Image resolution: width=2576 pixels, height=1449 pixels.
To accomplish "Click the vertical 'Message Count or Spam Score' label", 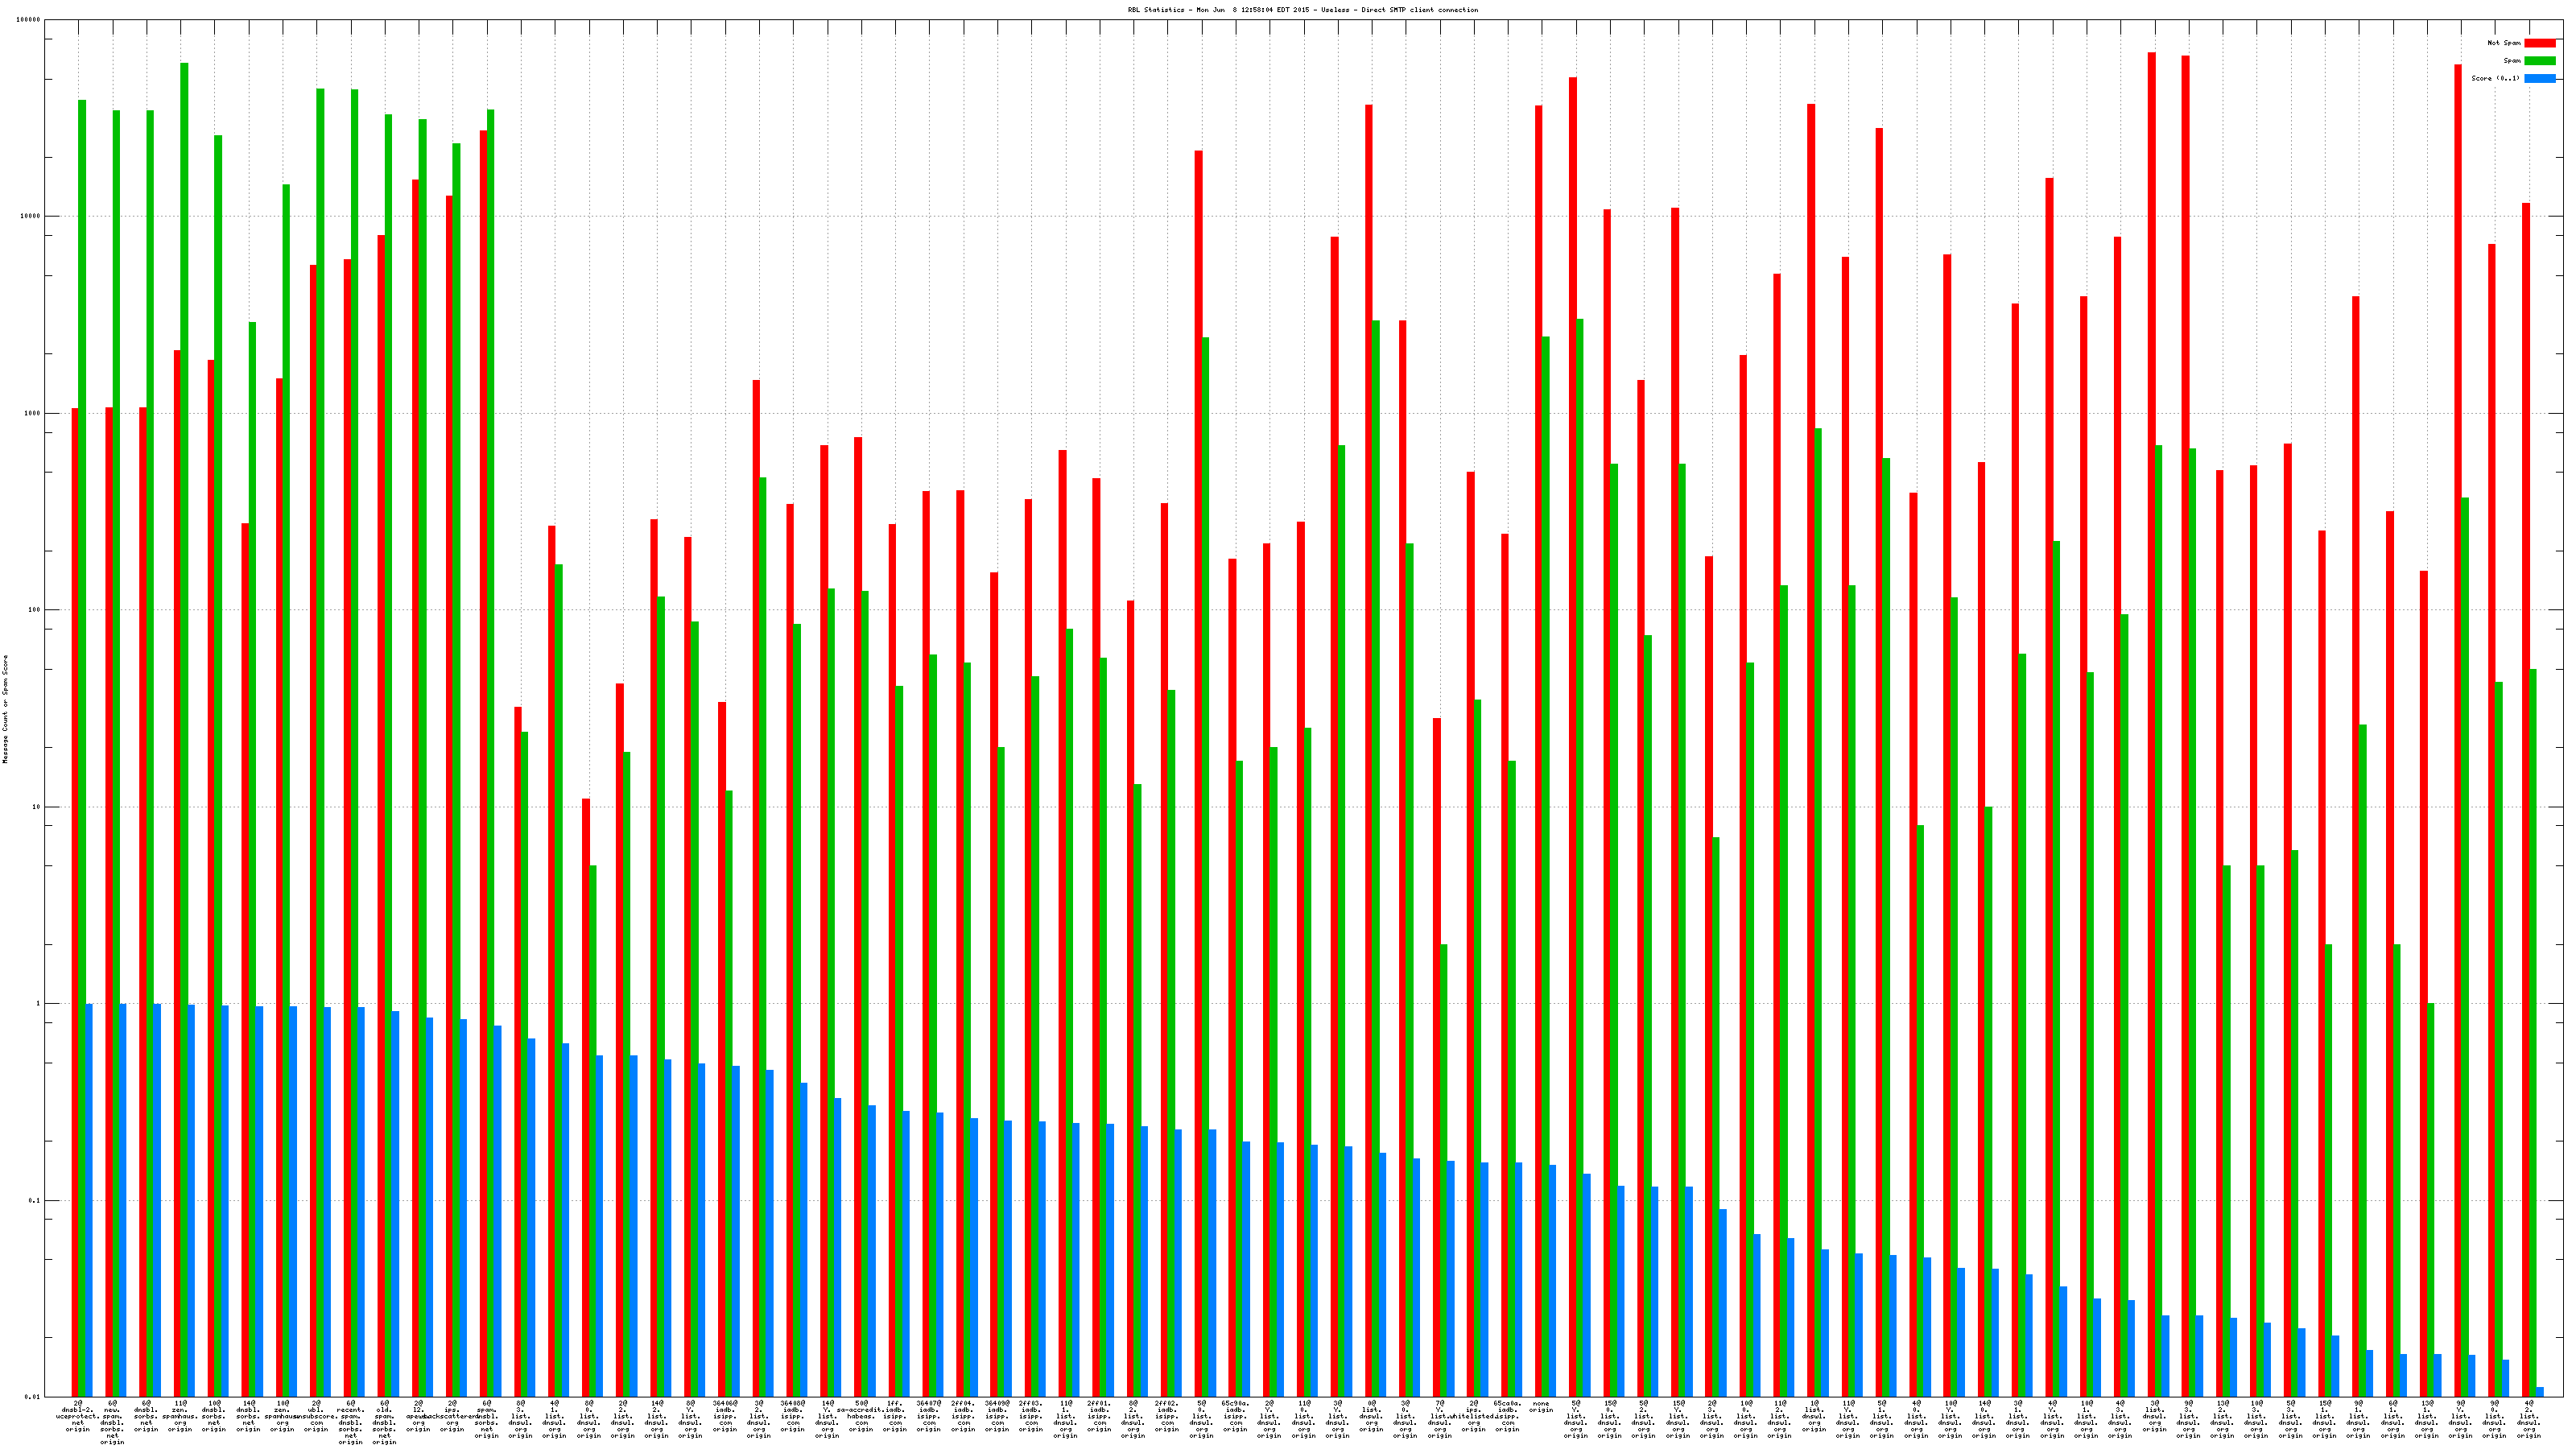I will [x=5, y=709].
